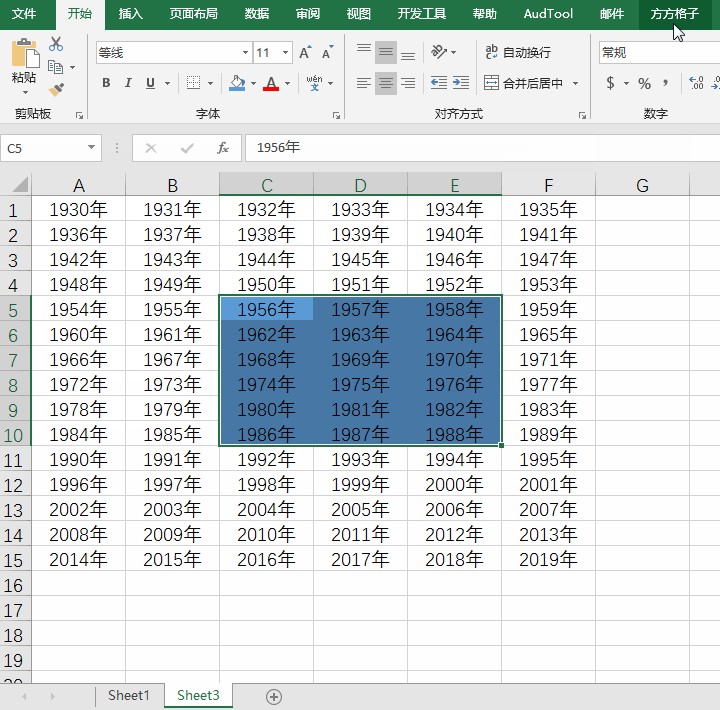Increase font size with large A icon
The width and height of the screenshot is (720, 710).
305,52
